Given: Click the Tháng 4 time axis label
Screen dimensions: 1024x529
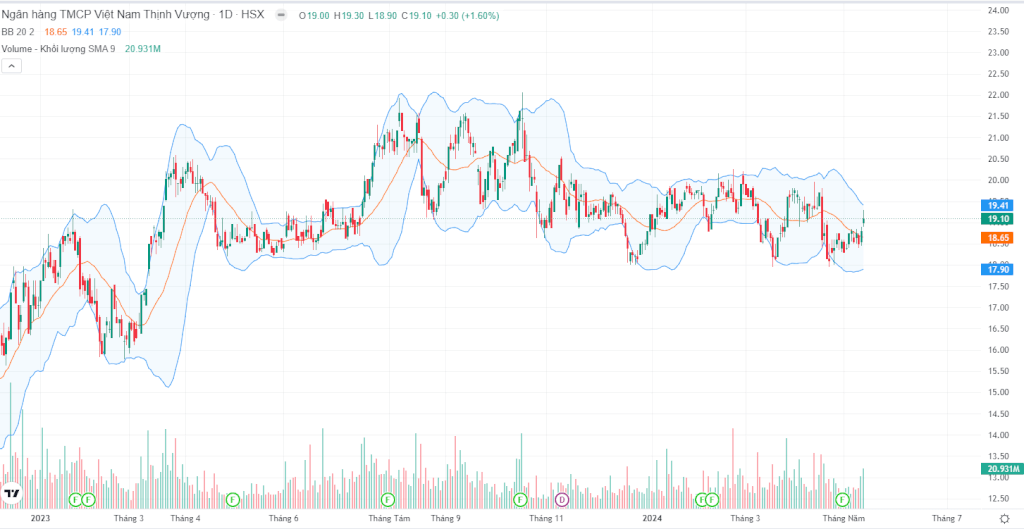Looking at the screenshot, I should click(185, 519).
